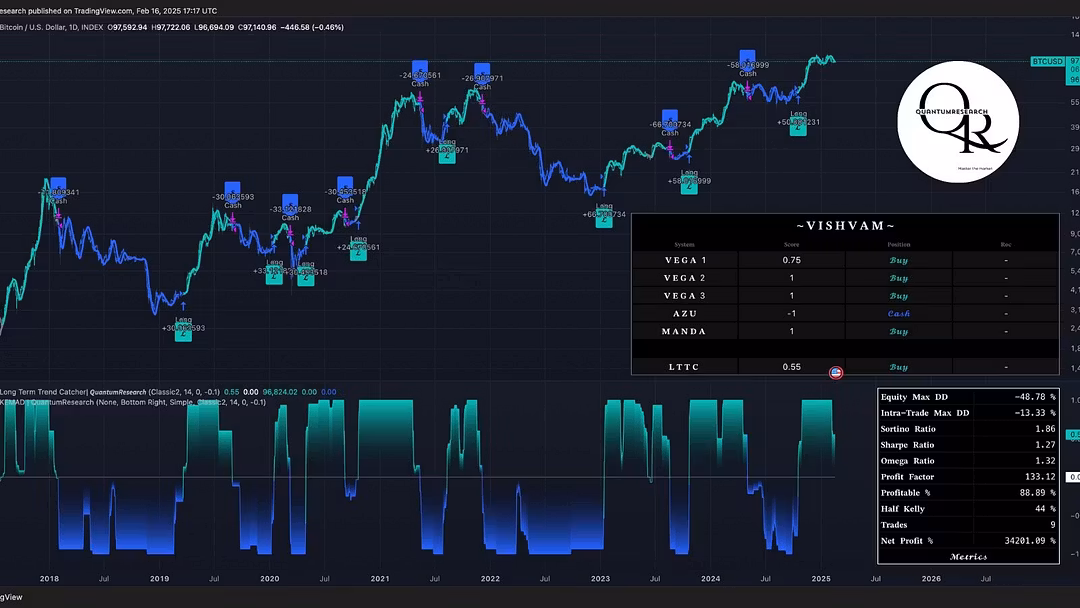
Task: Click the US flag event icon
Action: pyautogui.click(x=836, y=373)
